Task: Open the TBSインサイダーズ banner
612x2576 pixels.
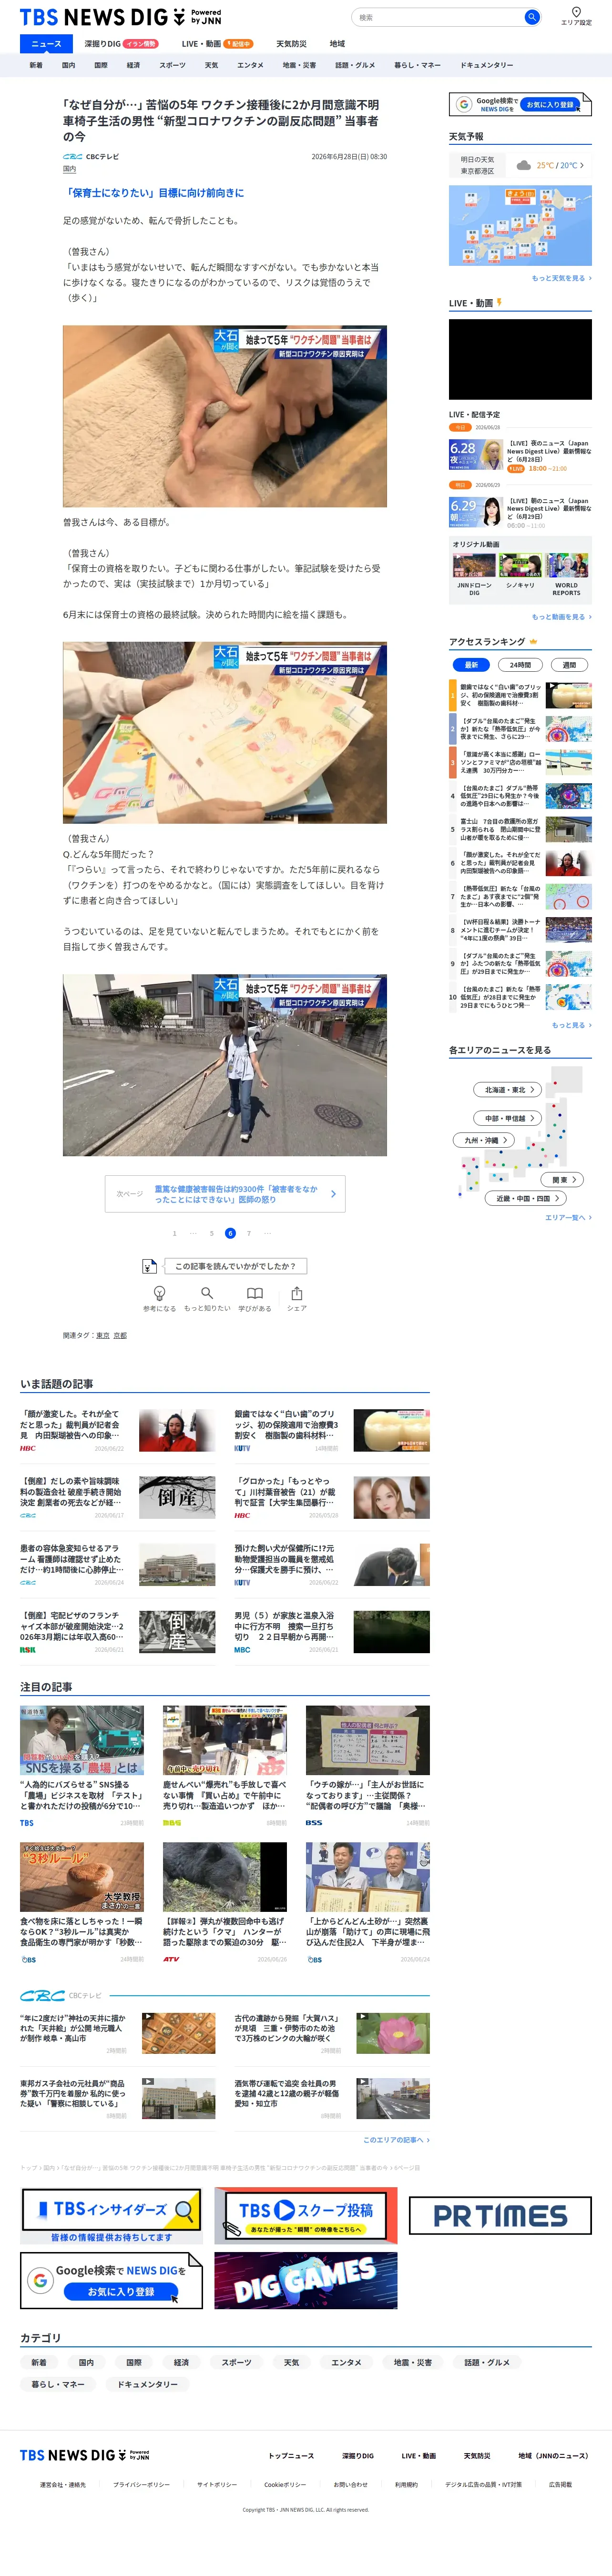Action: [x=112, y=2216]
